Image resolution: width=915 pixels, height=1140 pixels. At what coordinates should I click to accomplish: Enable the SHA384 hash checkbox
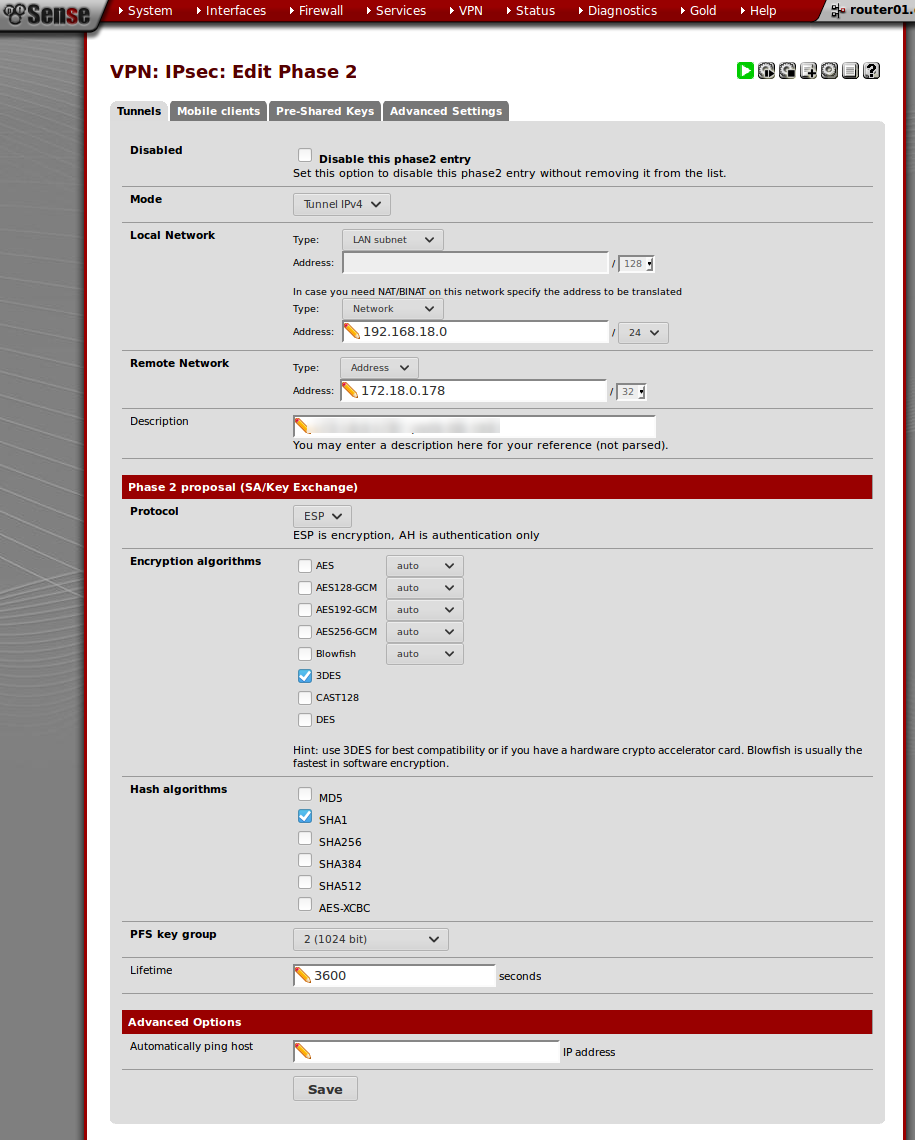pyautogui.click(x=305, y=860)
